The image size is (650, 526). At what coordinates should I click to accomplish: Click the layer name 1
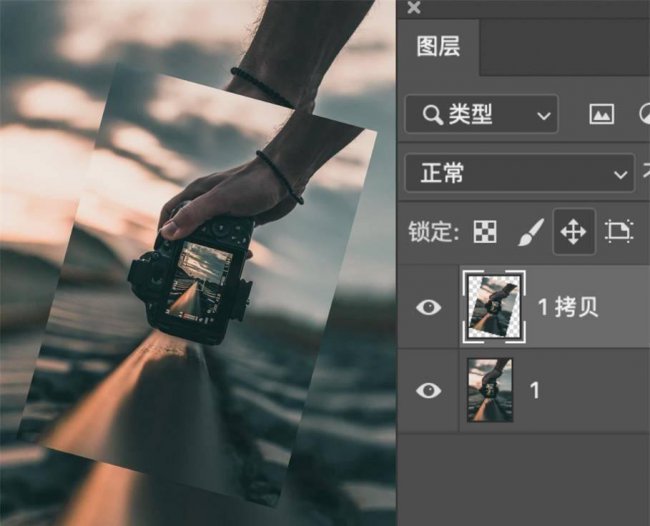[535, 390]
